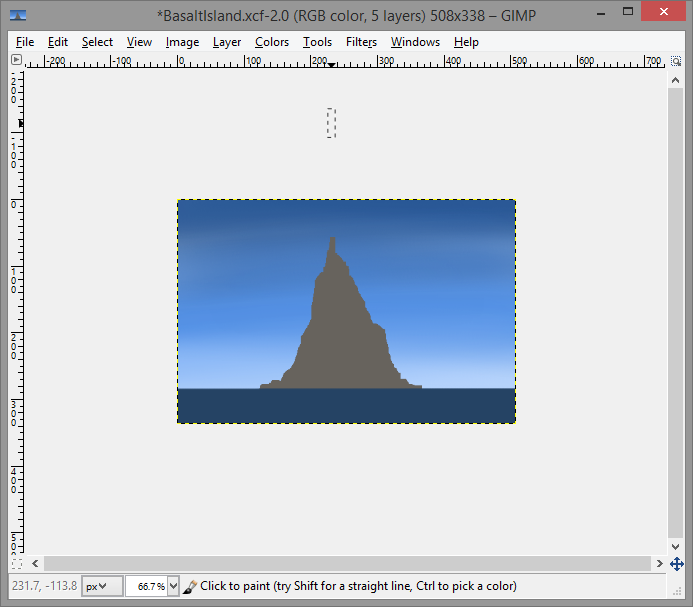The height and width of the screenshot is (607, 693).
Task: Click the up arrow of the vertical scrollbar
Action: (x=676, y=79)
